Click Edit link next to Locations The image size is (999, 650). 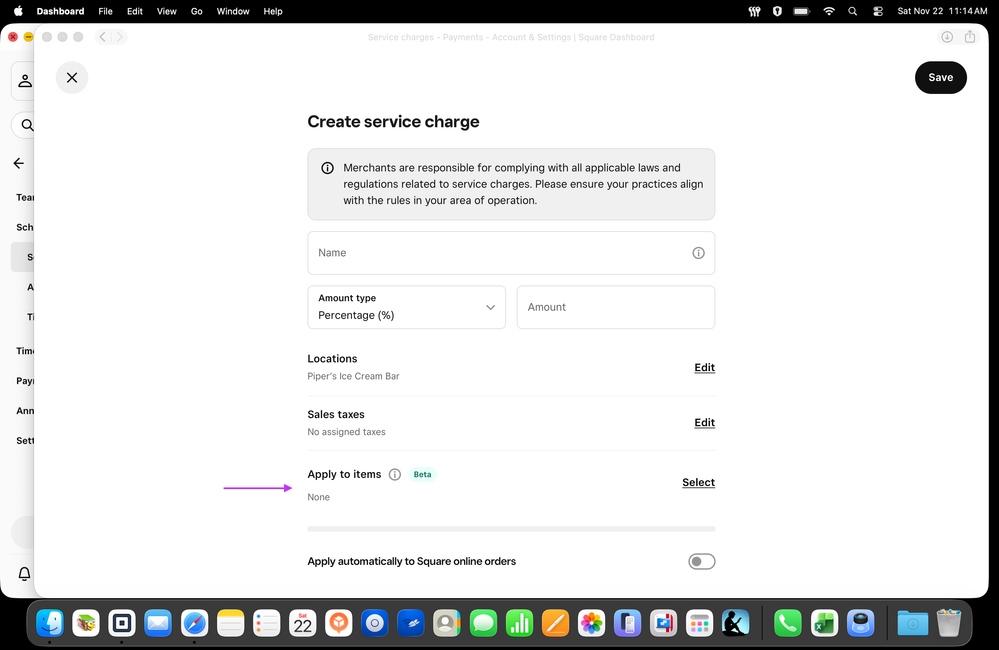click(x=704, y=368)
